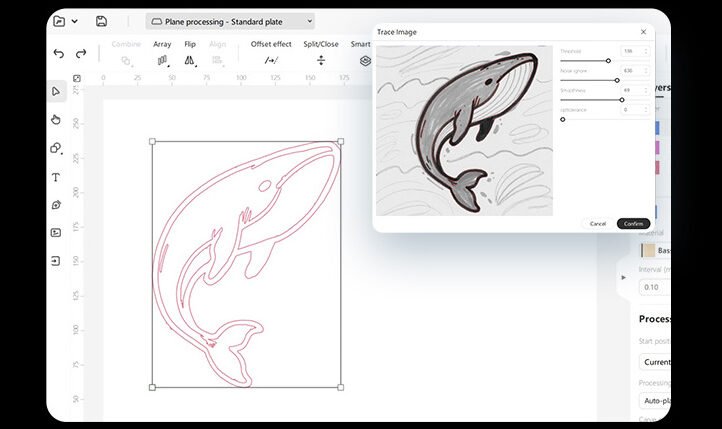Adjust the Noise ignore slider handle

coord(617,81)
